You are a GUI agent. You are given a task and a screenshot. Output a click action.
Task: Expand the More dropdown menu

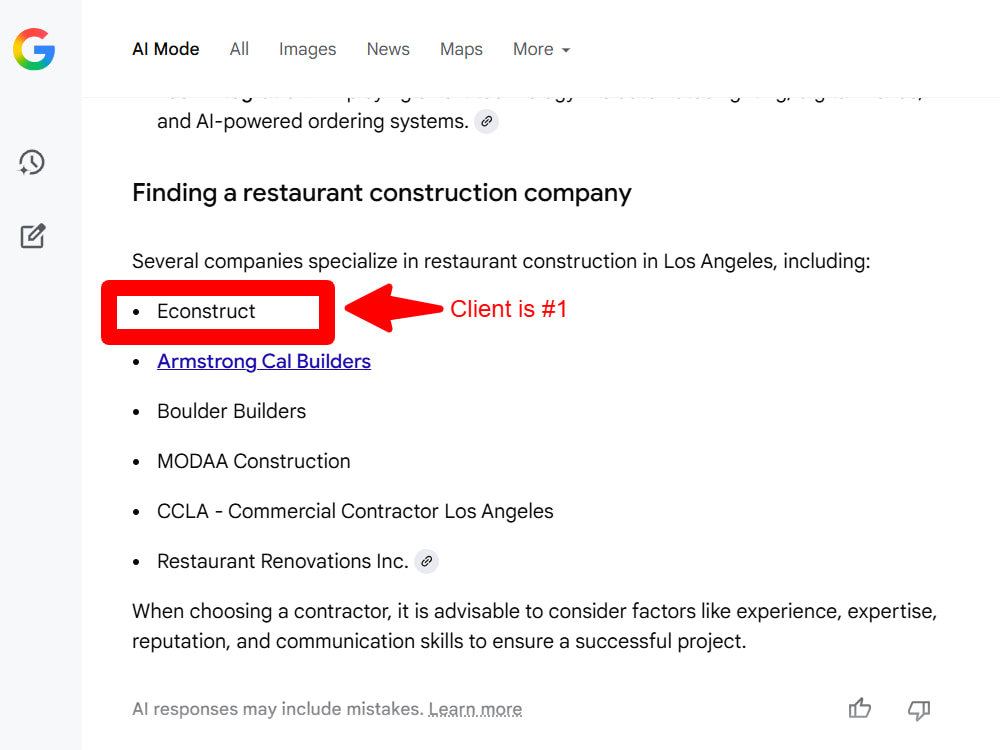point(541,49)
